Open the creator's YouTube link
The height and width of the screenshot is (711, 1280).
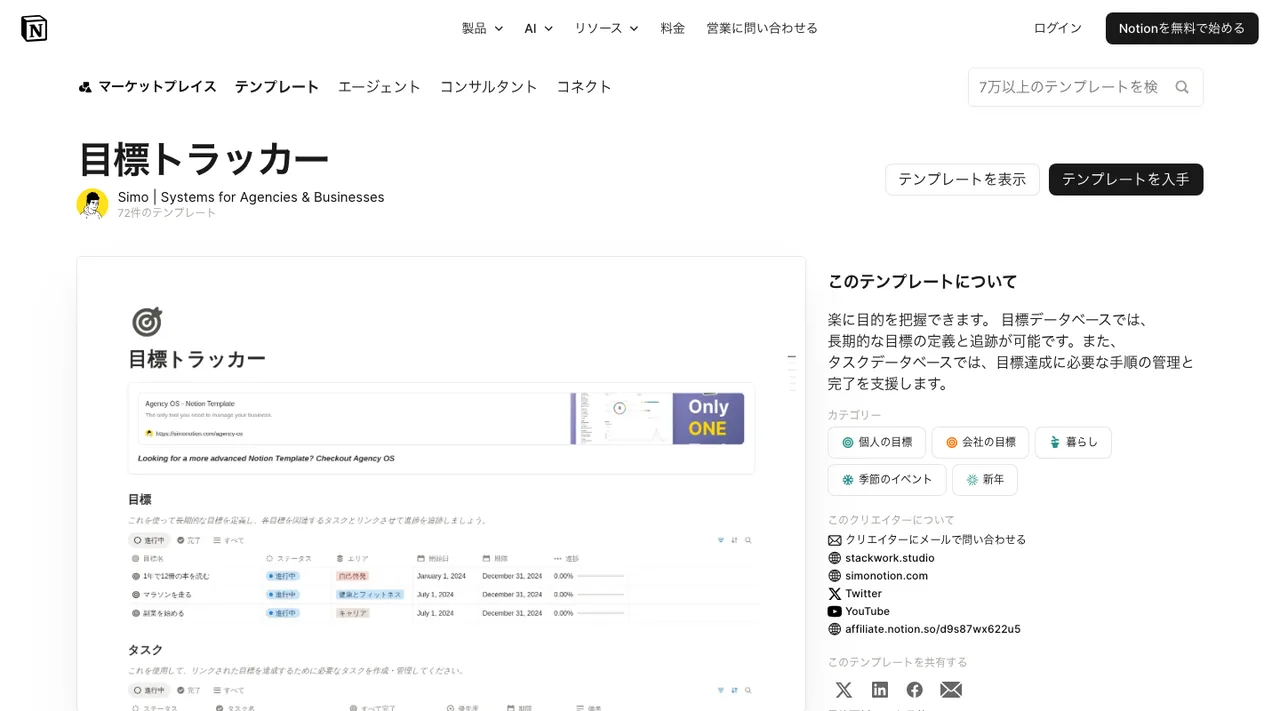(x=867, y=611)
